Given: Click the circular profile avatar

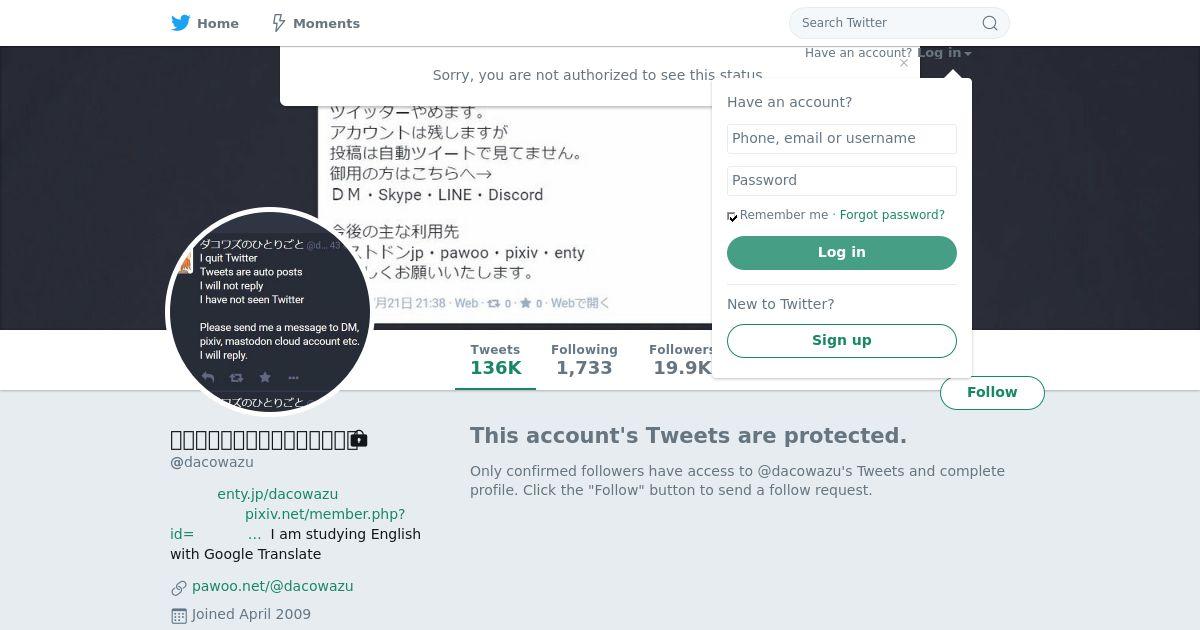Looking at the screenshot, I should click(x=270, y=311).
